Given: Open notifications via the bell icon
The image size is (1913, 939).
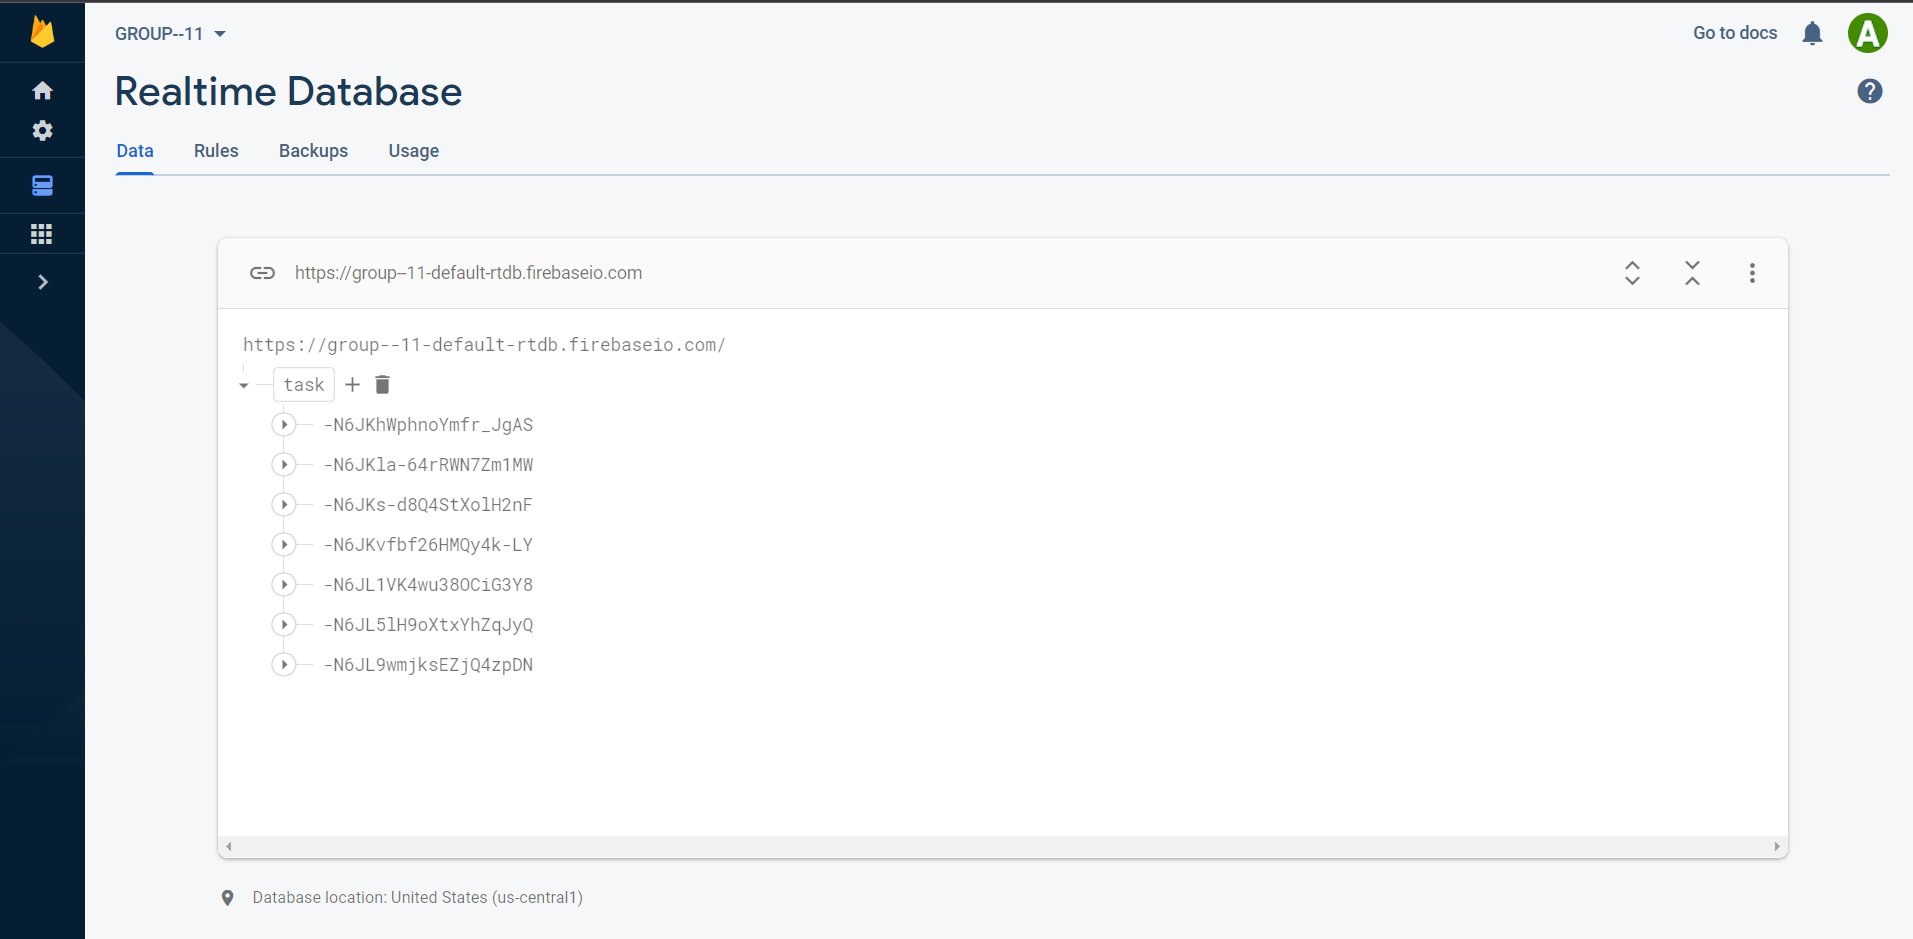Looking at the screenshot, I should point(1811,33).
